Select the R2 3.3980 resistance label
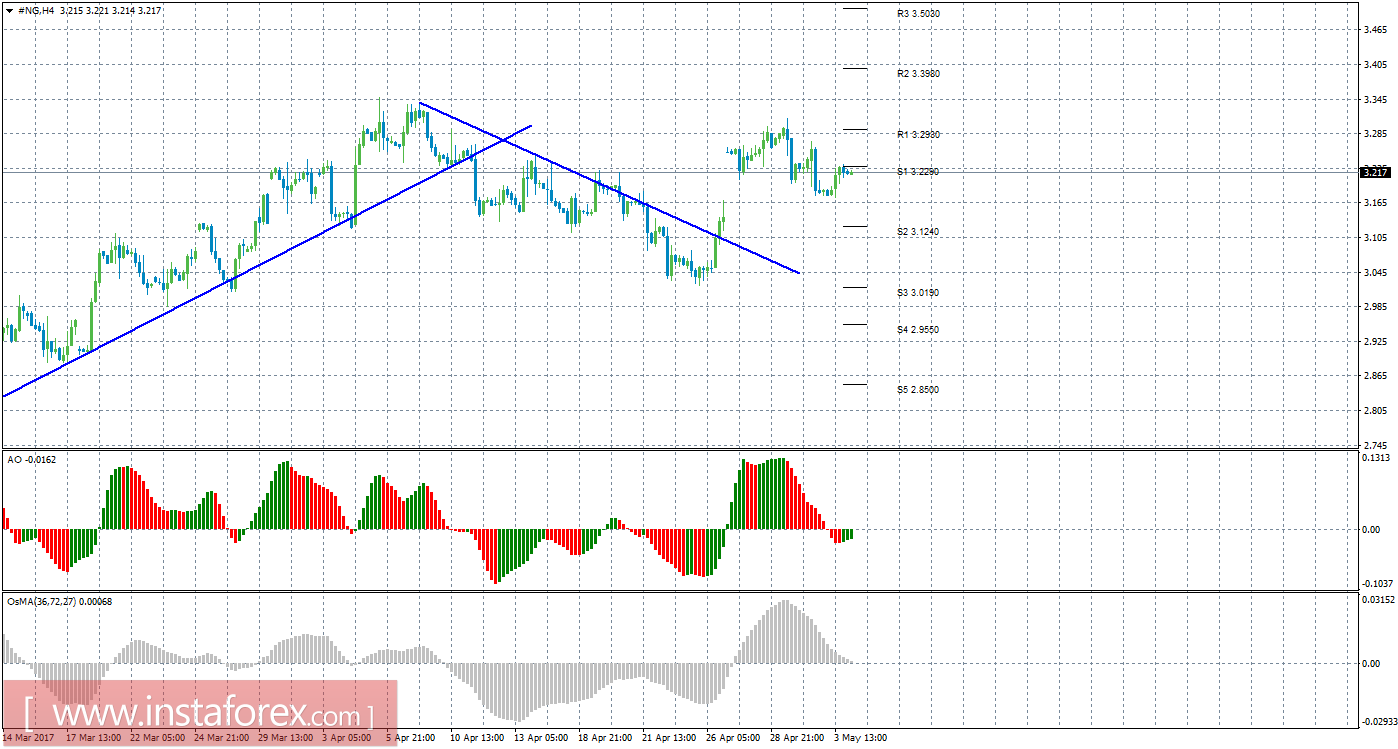 [918, 74]
